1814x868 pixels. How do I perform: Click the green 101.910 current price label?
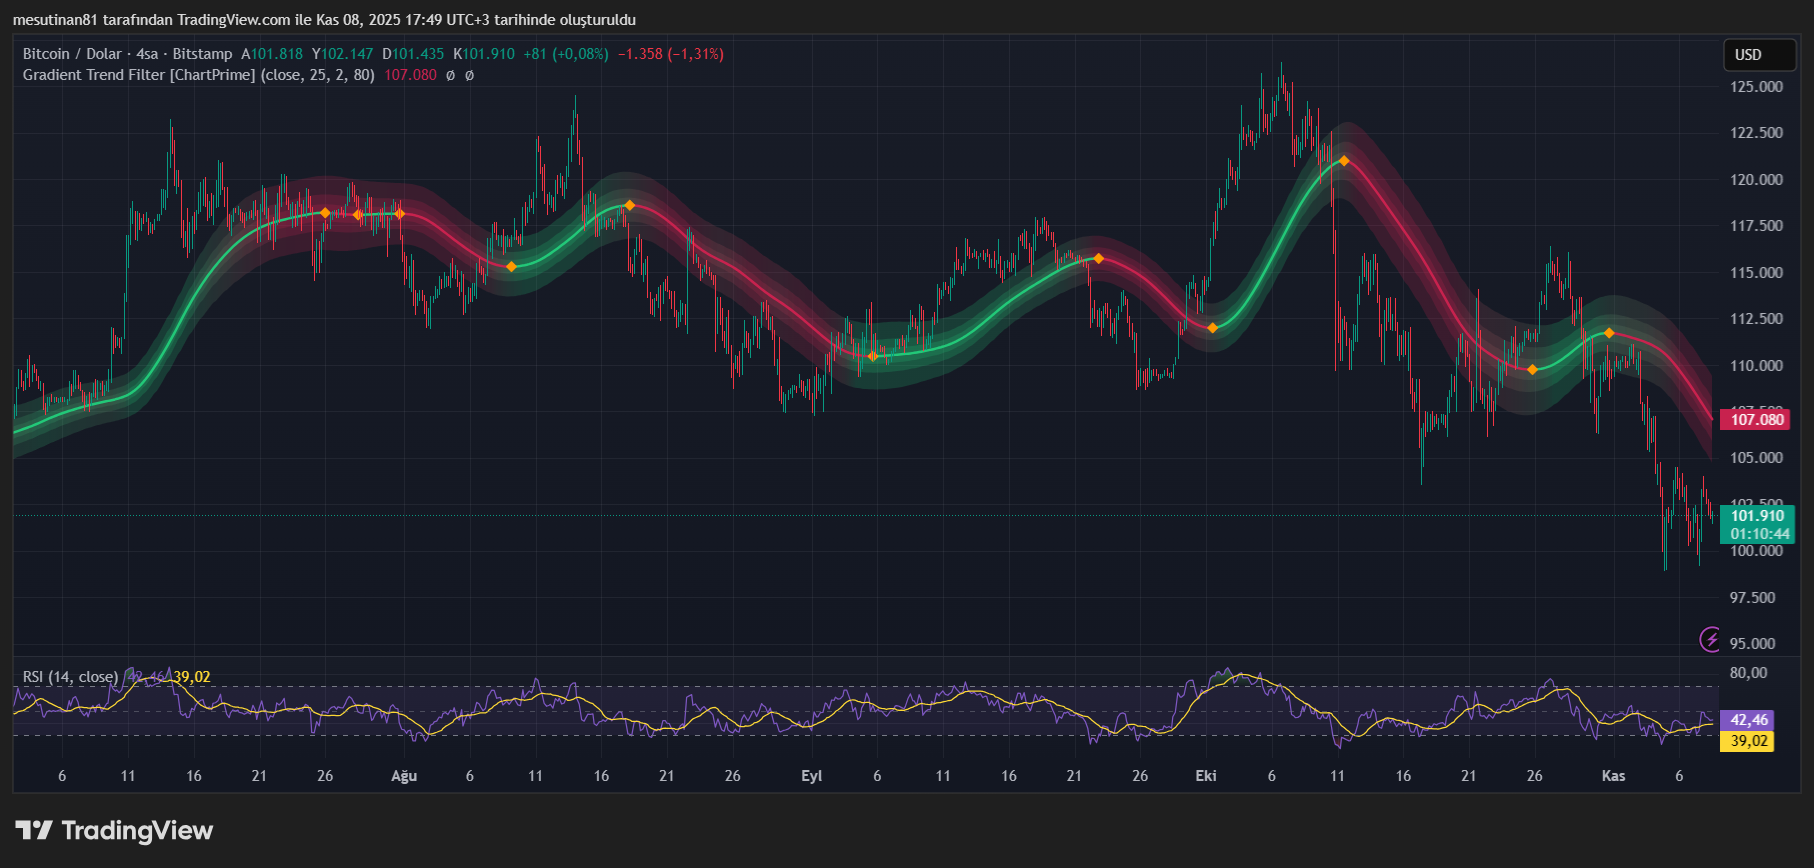pos(1757,517)
